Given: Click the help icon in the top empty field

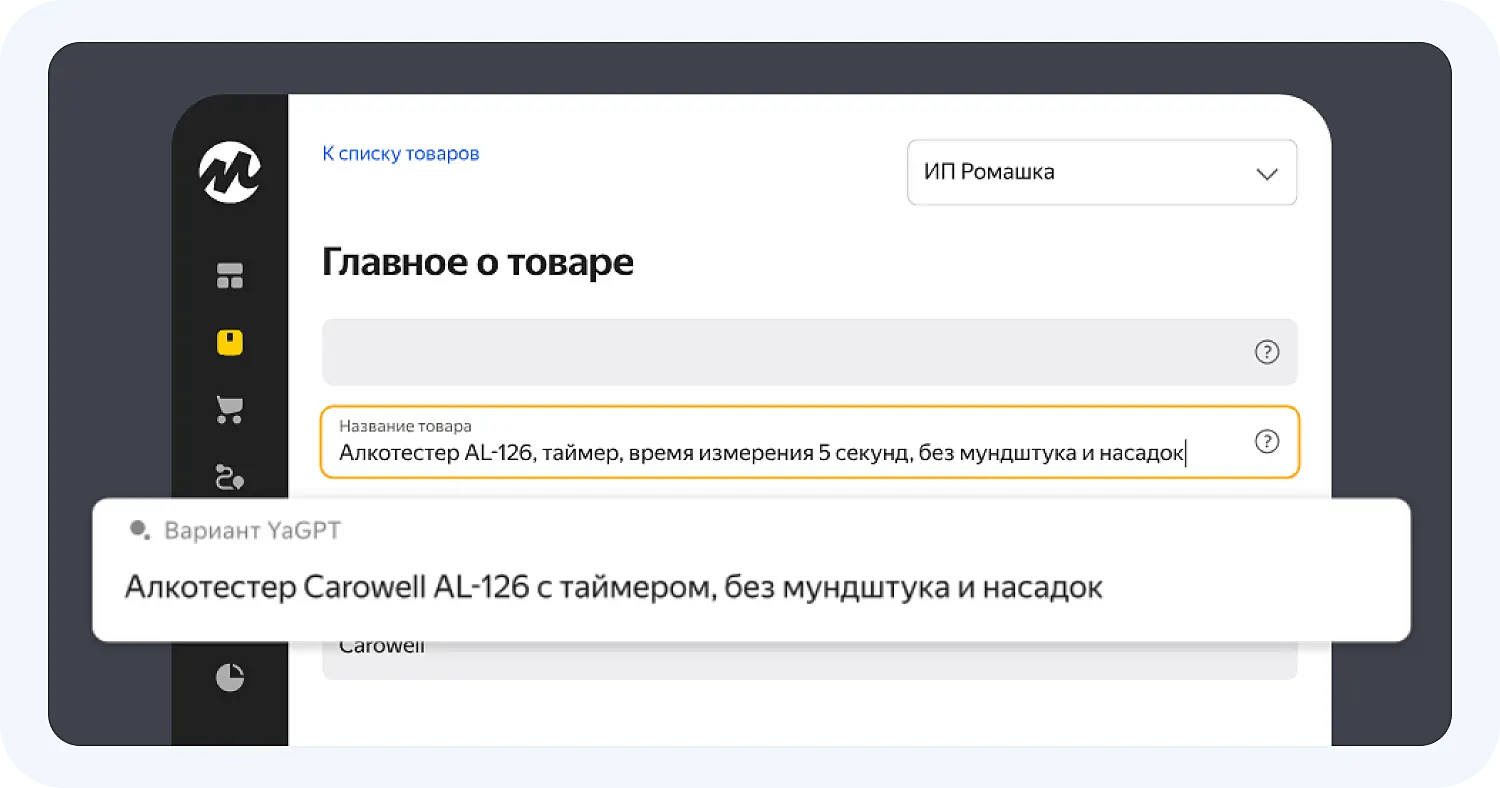Looking at the screenshot, I should point(1266,352).
